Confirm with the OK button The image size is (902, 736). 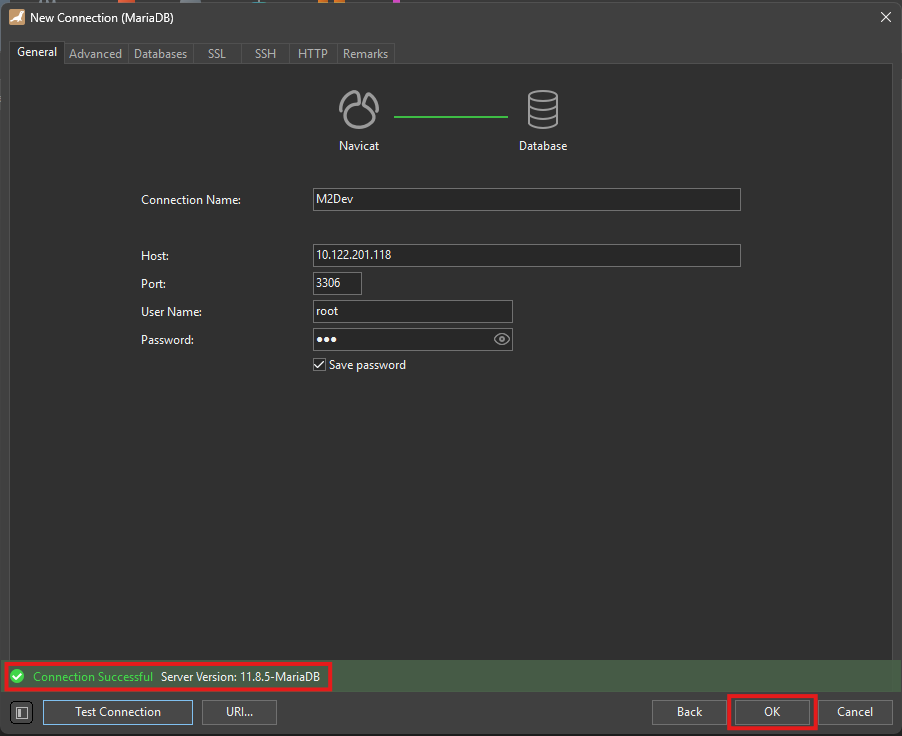click(772, 712)
